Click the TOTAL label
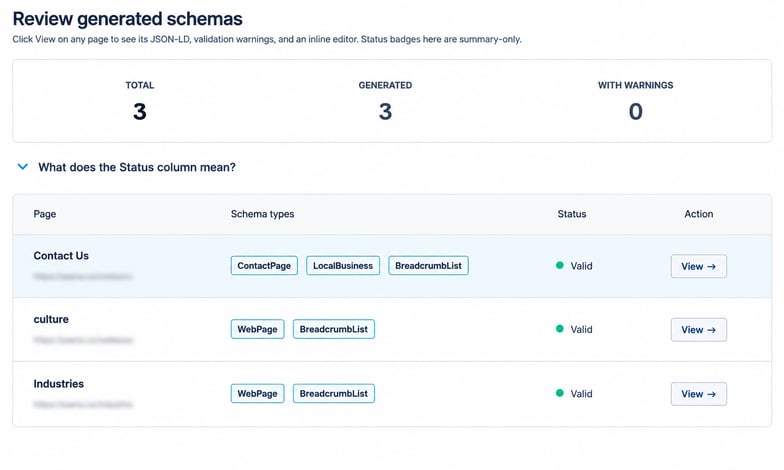Screen dimensions: 784x470 (x=140, y=85)
